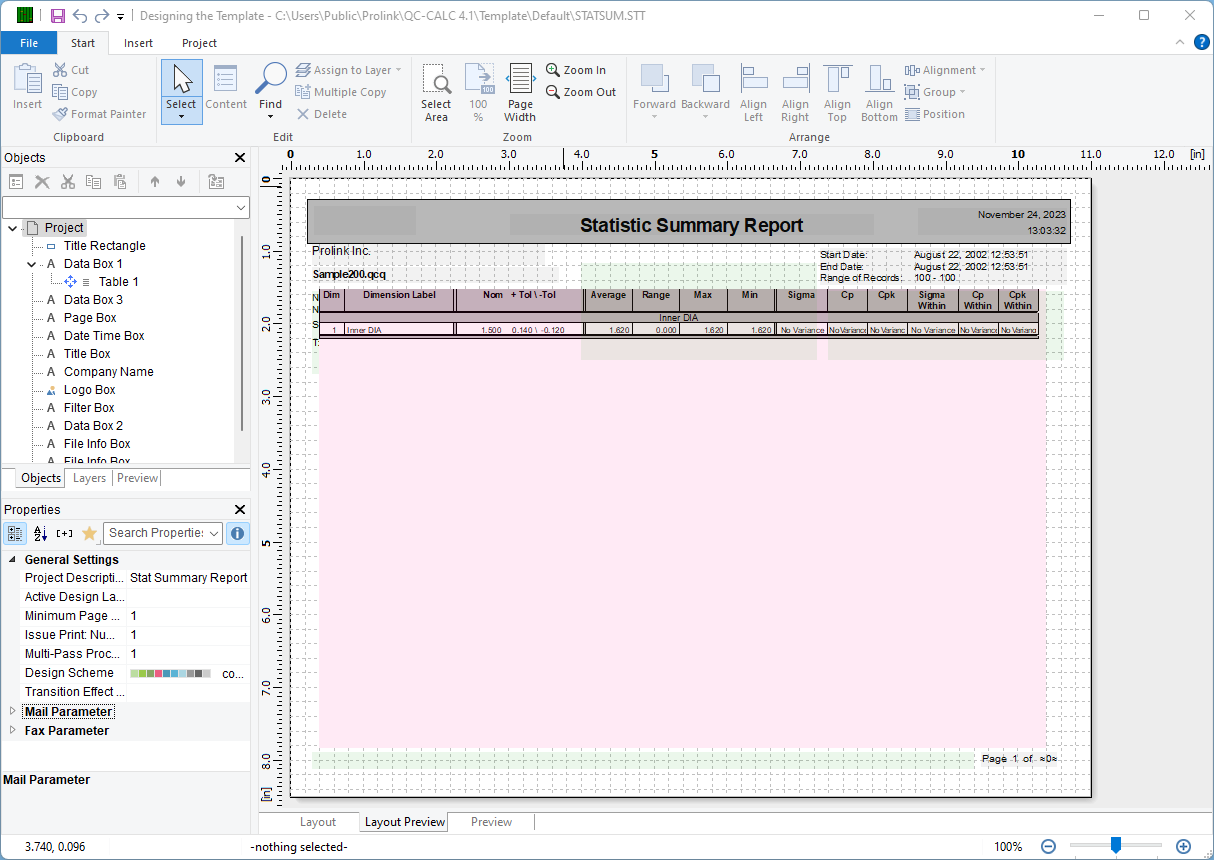Fit view to Page Width
The height and width of the screenshot is (860, 1214).
click(x=520, y=92)
